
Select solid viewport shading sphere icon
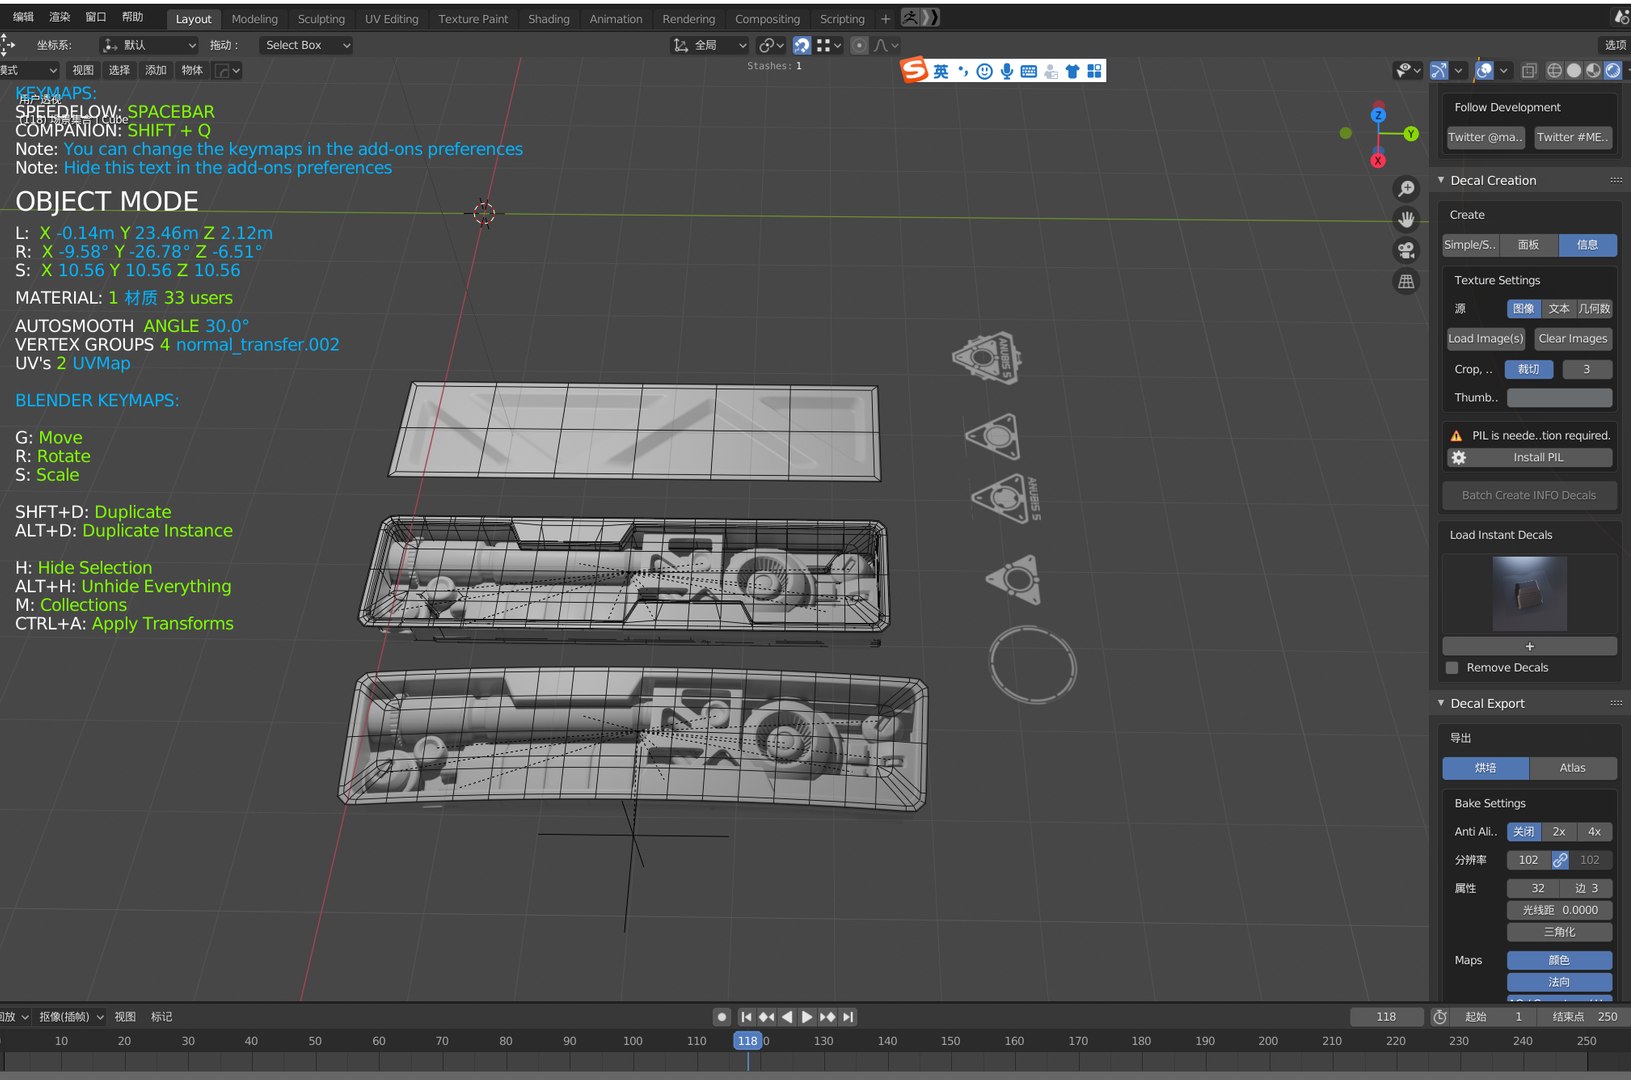coord(1574,70)
